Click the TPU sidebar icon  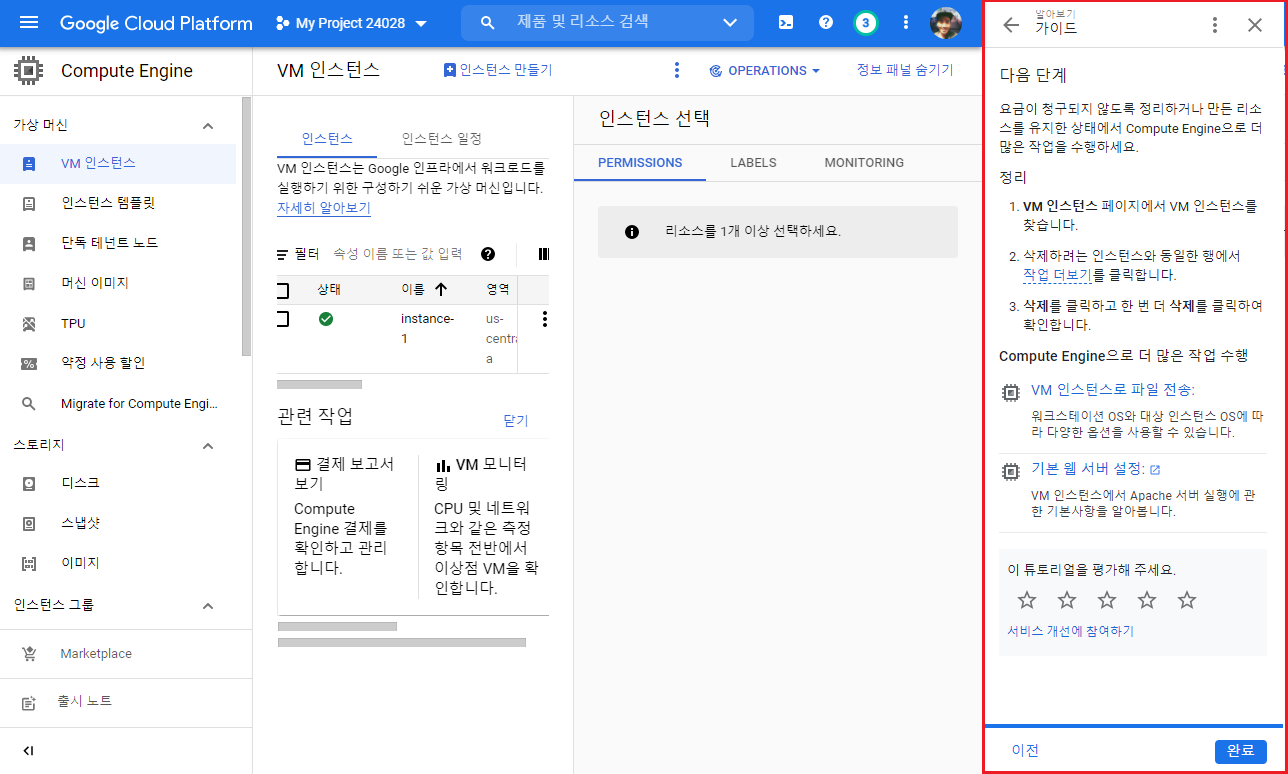tap(28, 323)
